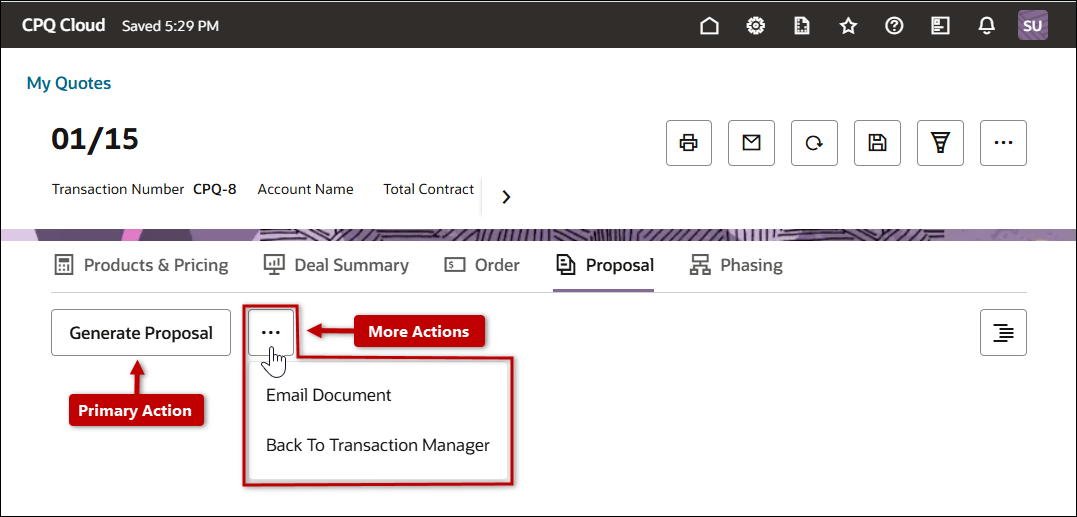Click the Generate Proposal button
Screen dimensions: 1077x517
coord(141,333)
